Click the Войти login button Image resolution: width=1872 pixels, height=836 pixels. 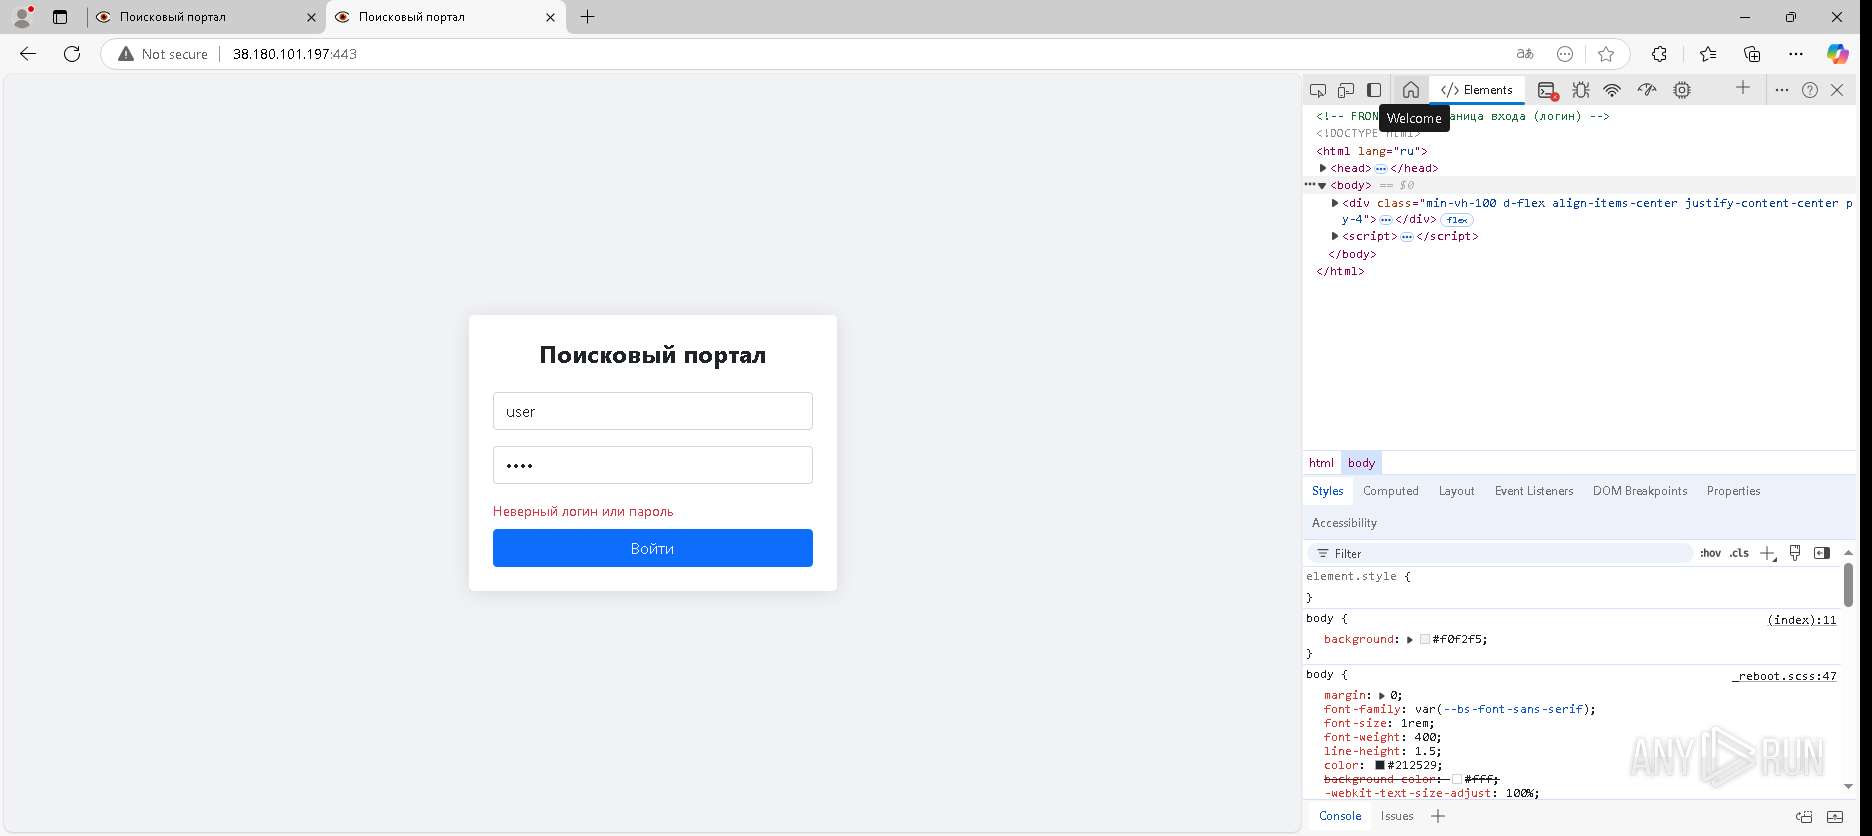click(653, 548)
